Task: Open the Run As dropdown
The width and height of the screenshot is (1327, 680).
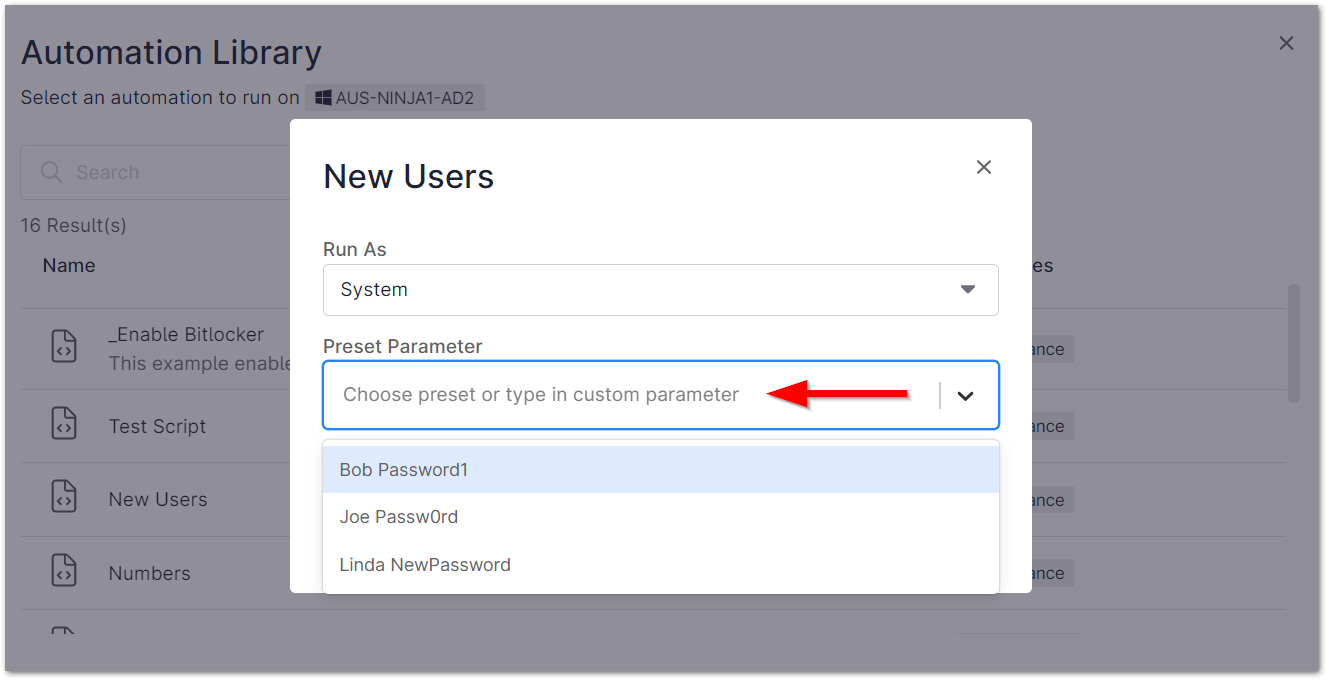Action: 660,290
